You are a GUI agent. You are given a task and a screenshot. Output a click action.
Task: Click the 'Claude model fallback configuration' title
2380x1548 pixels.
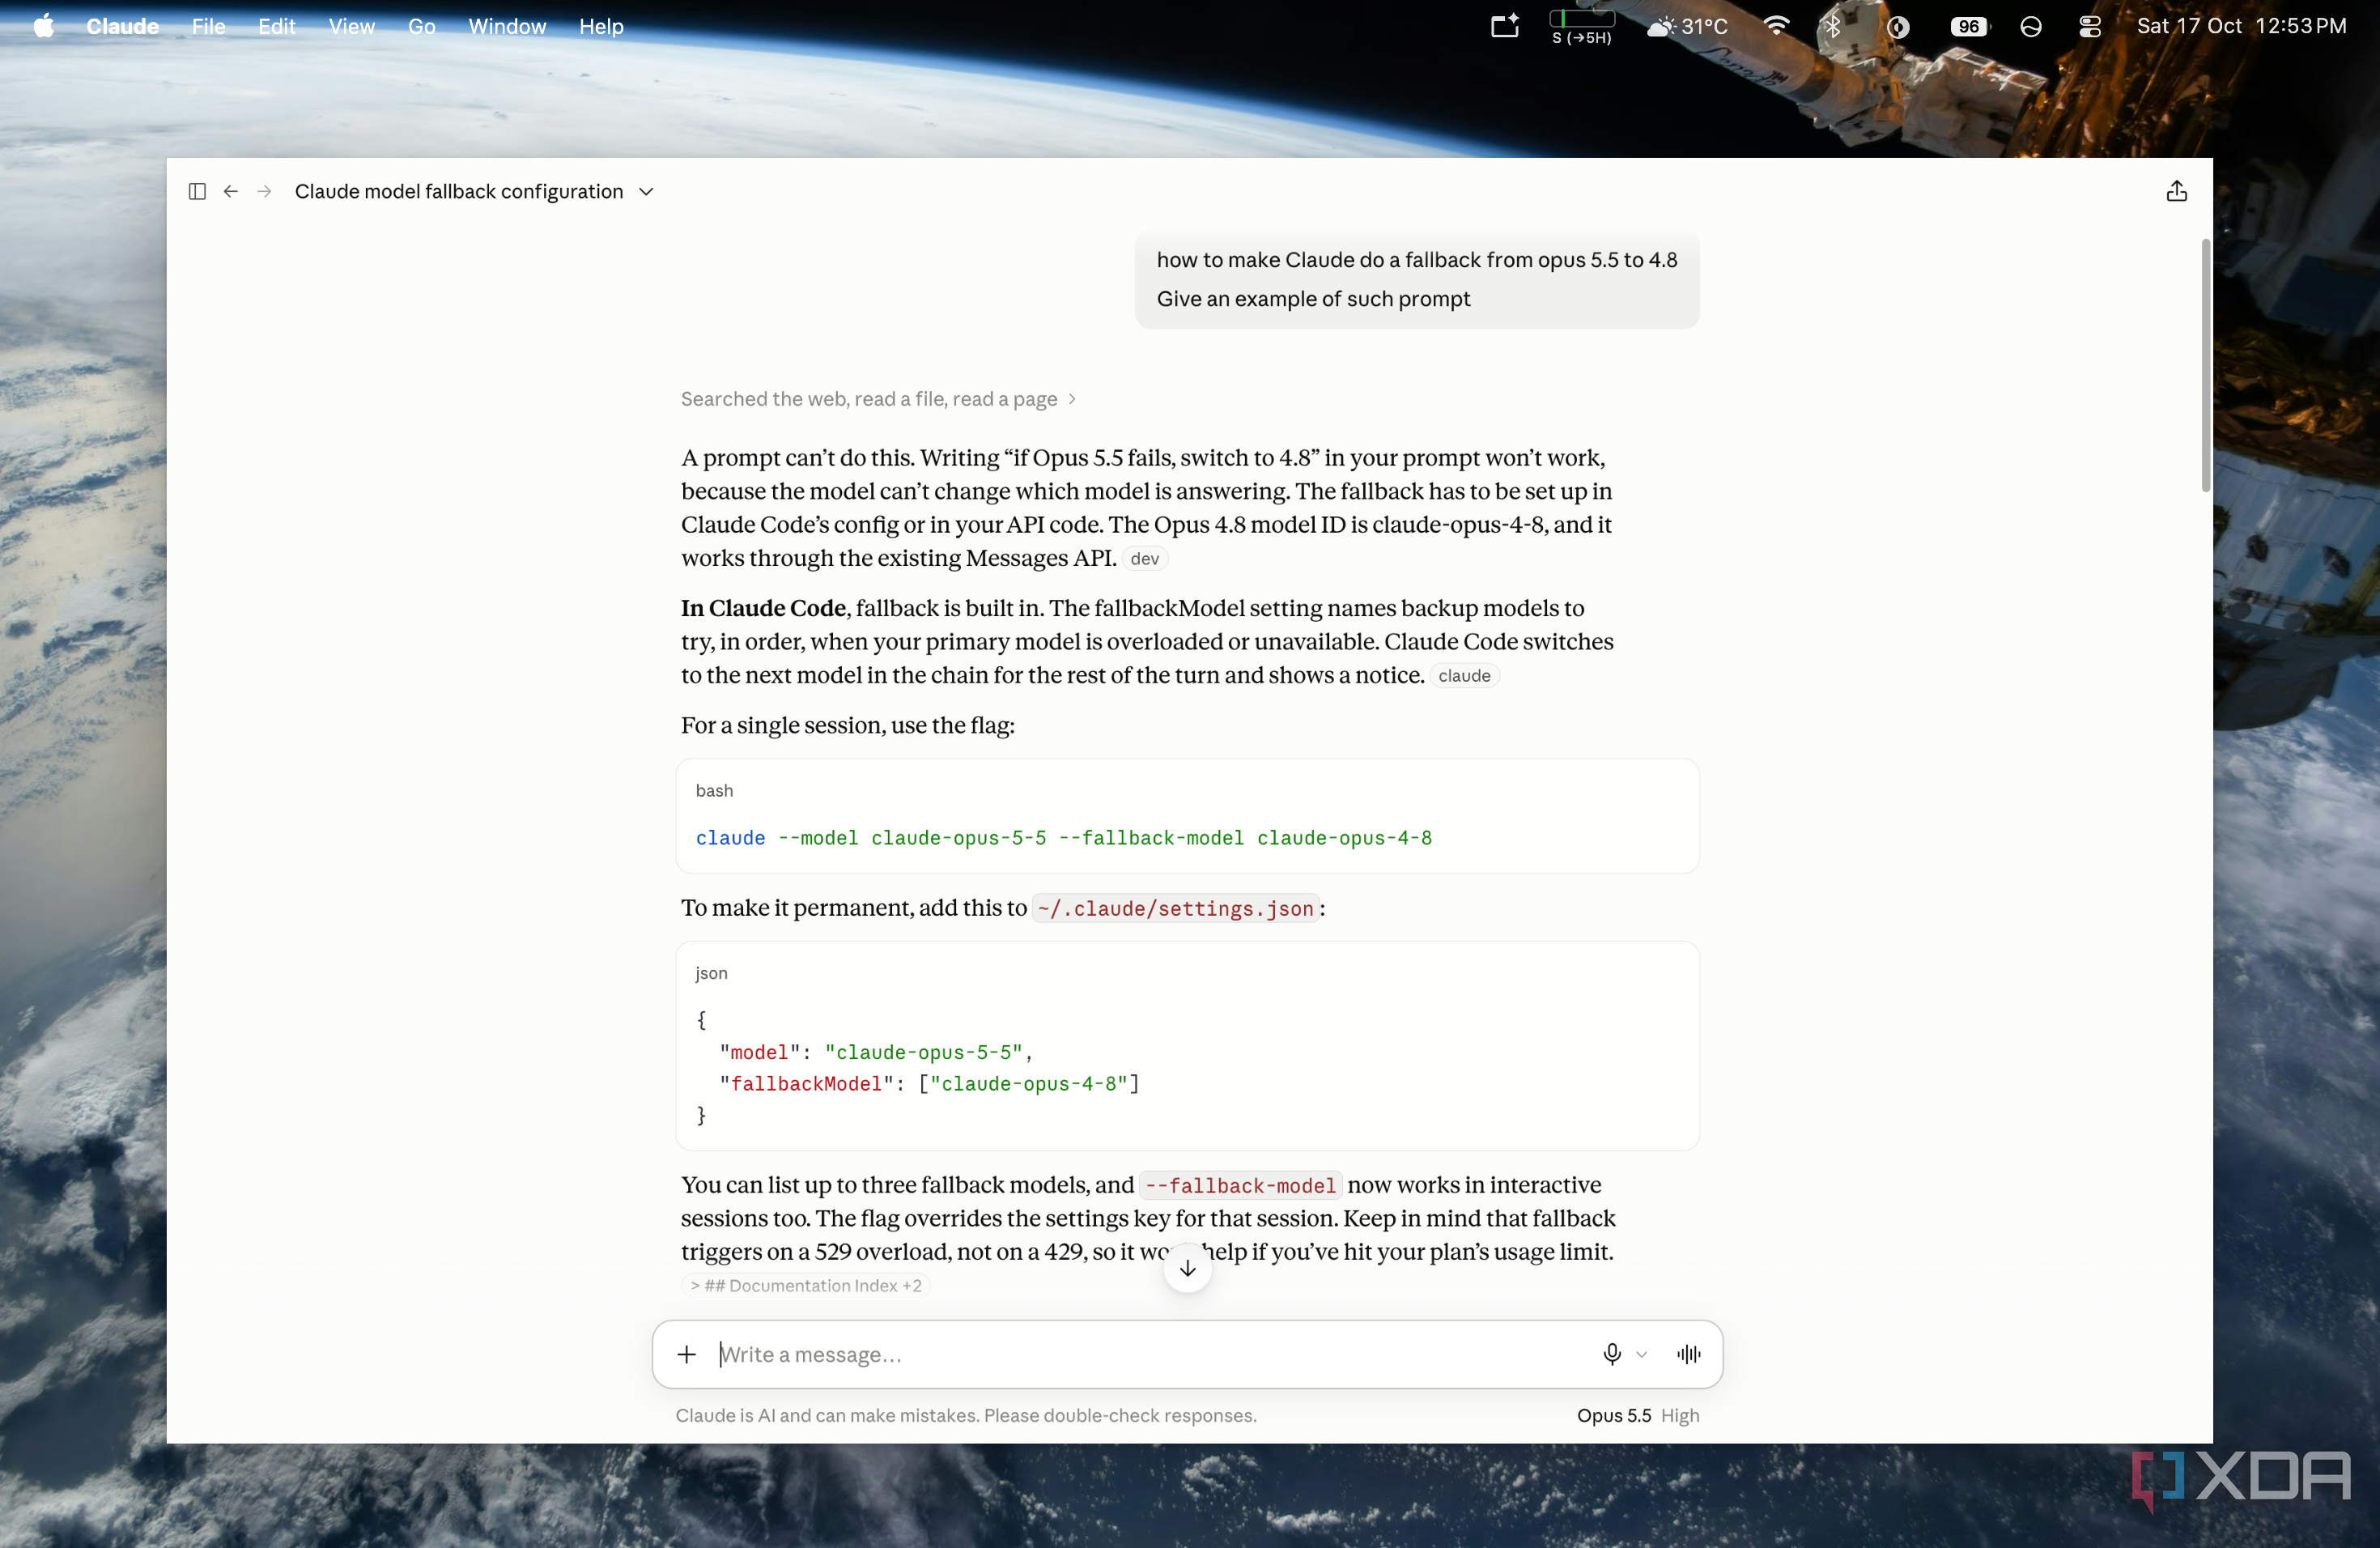click(458, 191)
